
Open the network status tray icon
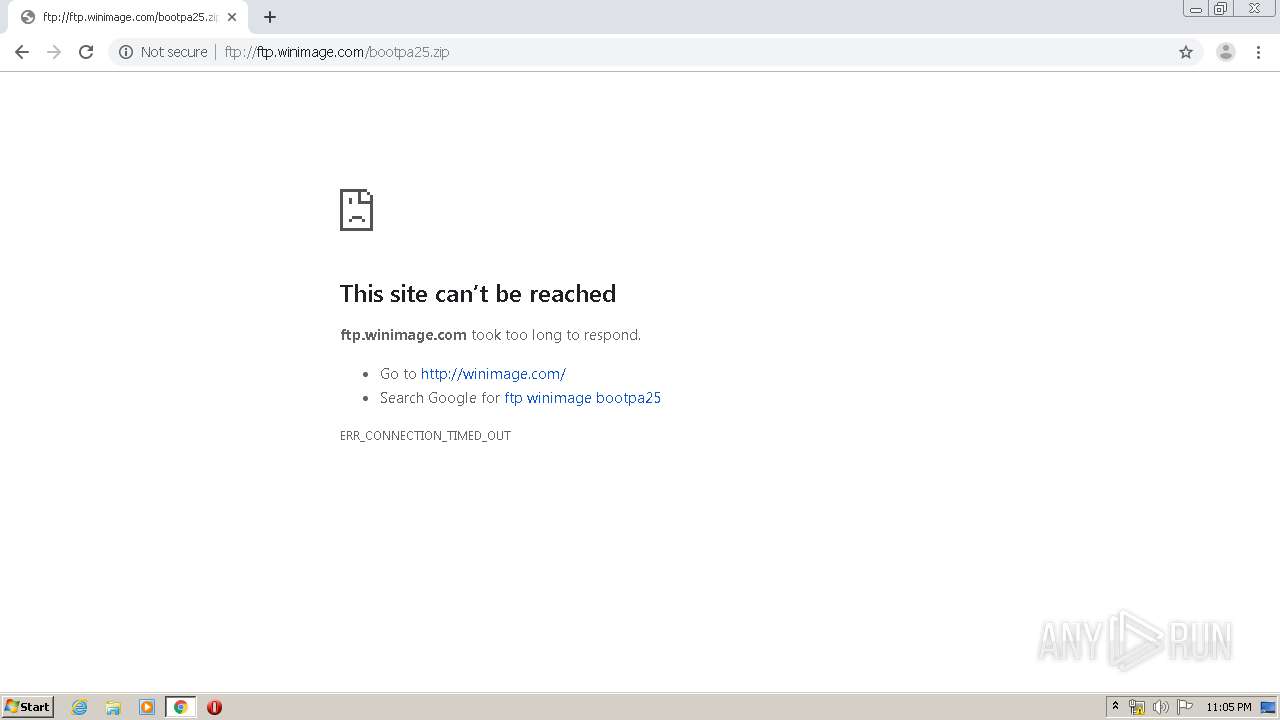(x=1137, y=707)
